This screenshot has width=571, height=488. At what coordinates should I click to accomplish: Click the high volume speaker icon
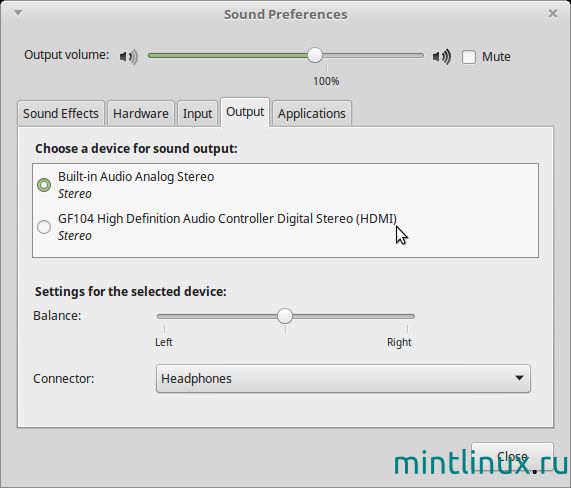(441, 57)
